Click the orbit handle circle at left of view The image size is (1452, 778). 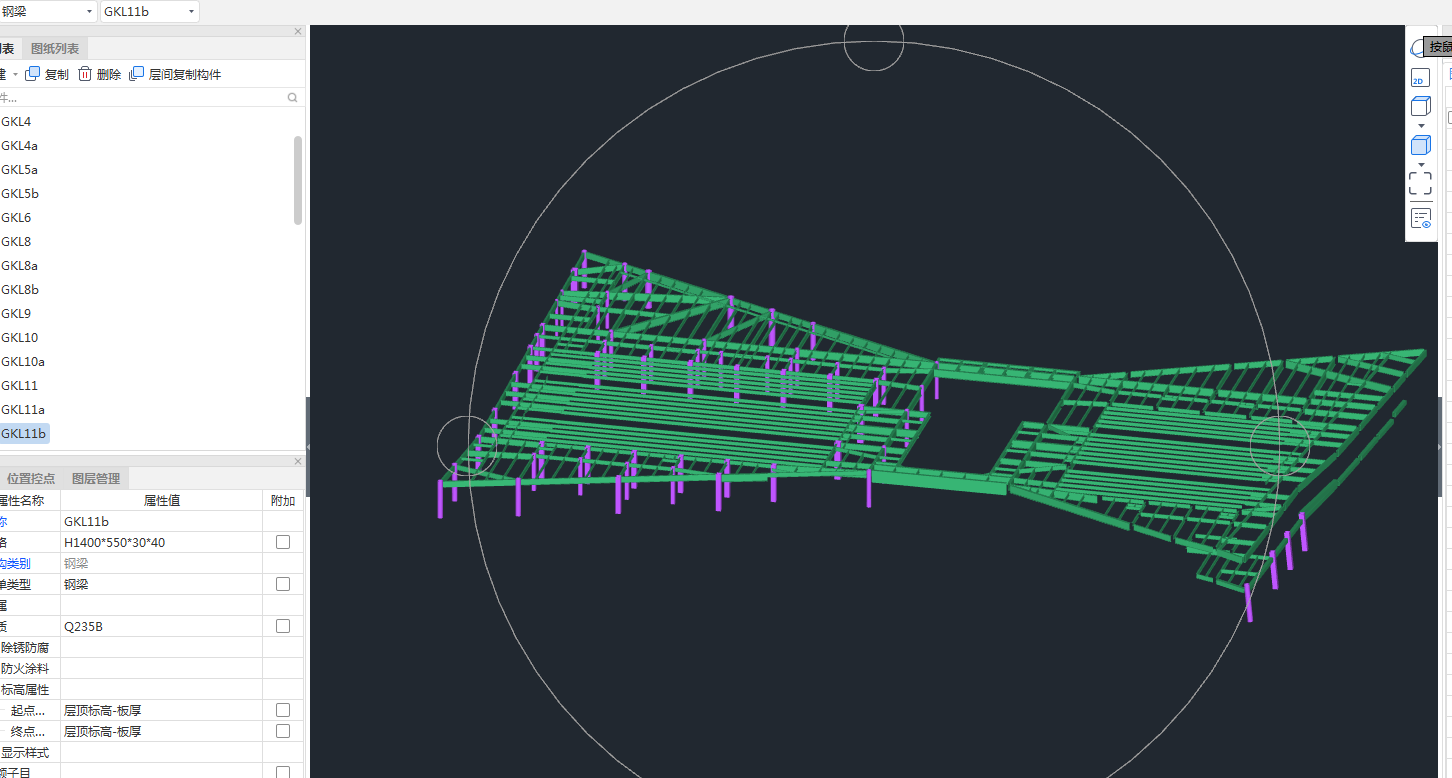coord(468,446)
